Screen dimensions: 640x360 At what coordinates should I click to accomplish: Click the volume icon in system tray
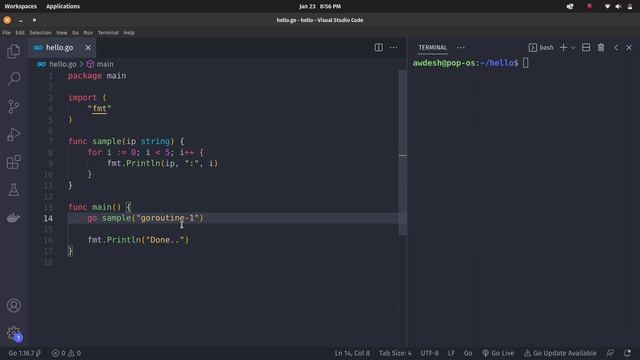618,6
